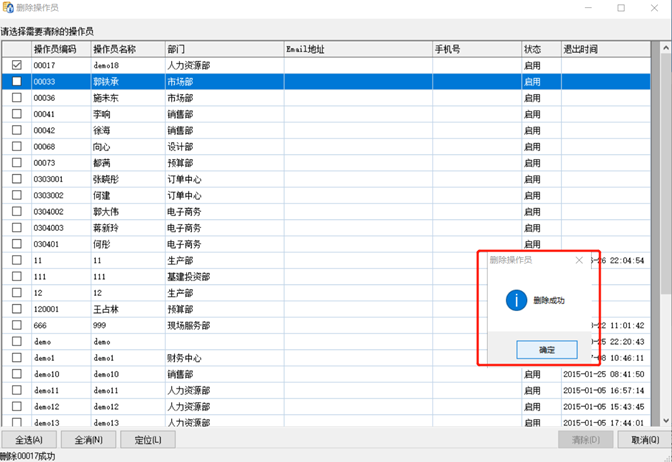Check the checkbox for operator 00033

tap(16, 82)
